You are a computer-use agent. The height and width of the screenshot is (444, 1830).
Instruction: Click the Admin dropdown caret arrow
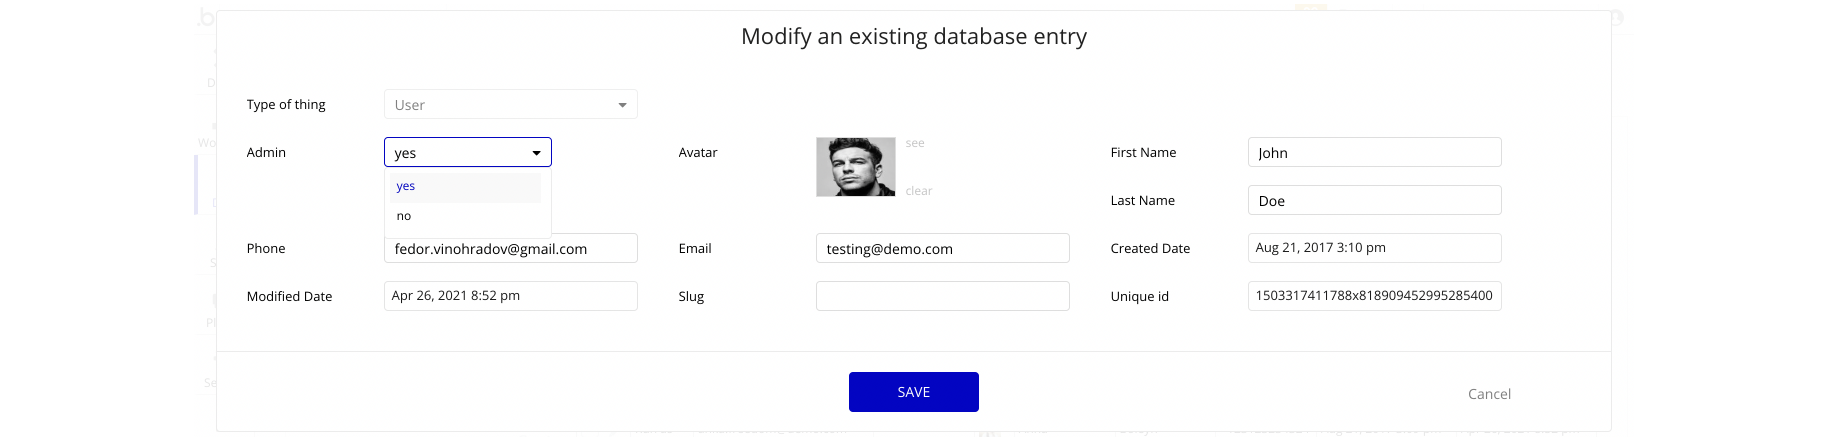pos(537,153)
